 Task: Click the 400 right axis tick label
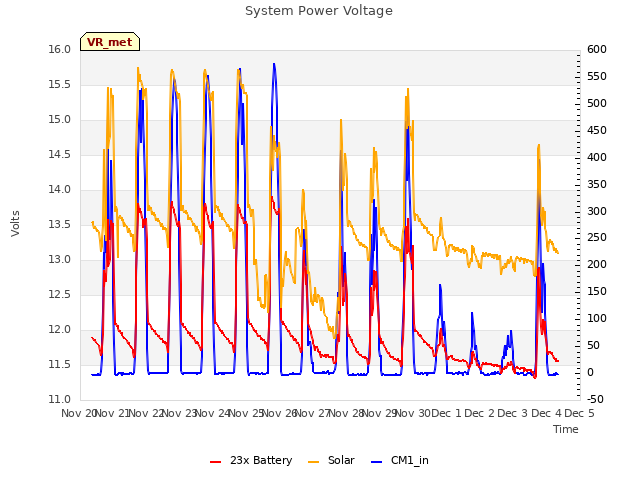tap(597, 157)
